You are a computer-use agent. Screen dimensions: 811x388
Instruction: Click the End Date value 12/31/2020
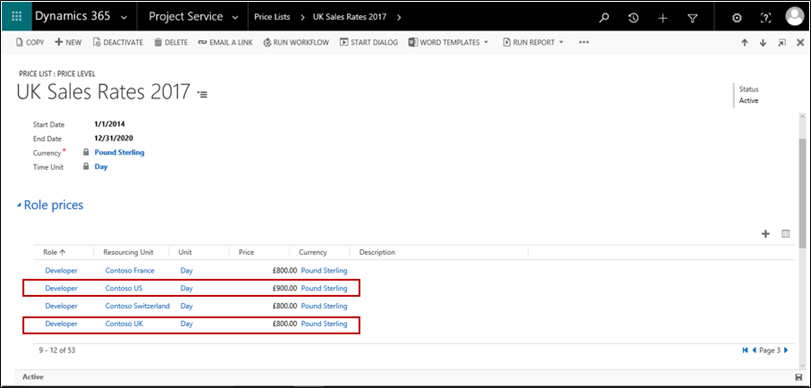(x=114, y=139)
